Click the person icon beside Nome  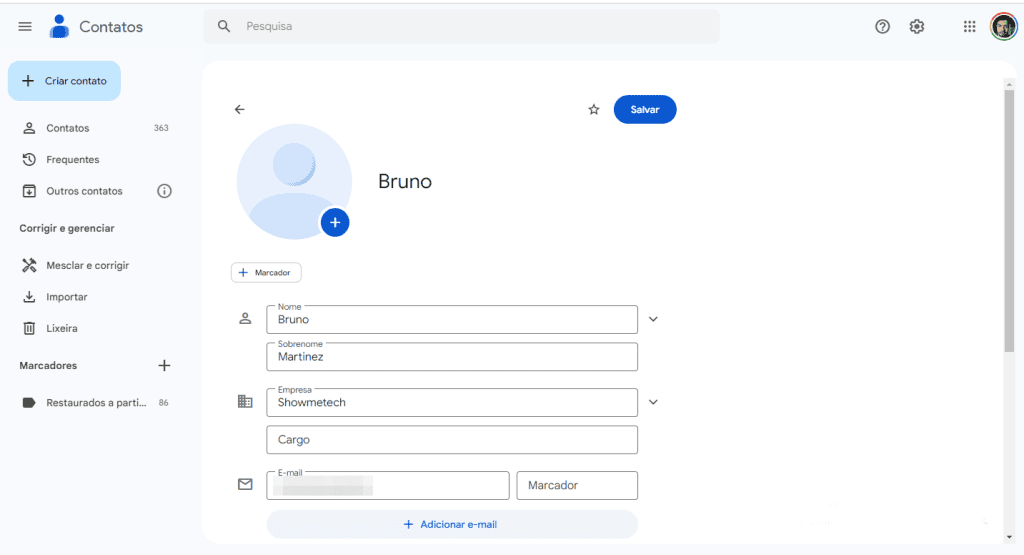coord(245,319)
